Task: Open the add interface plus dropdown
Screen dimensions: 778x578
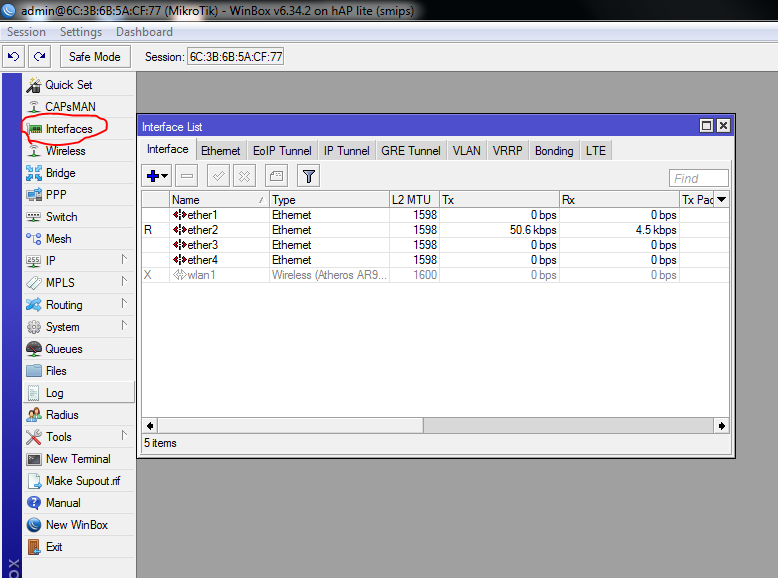Action: coord(157,176)
